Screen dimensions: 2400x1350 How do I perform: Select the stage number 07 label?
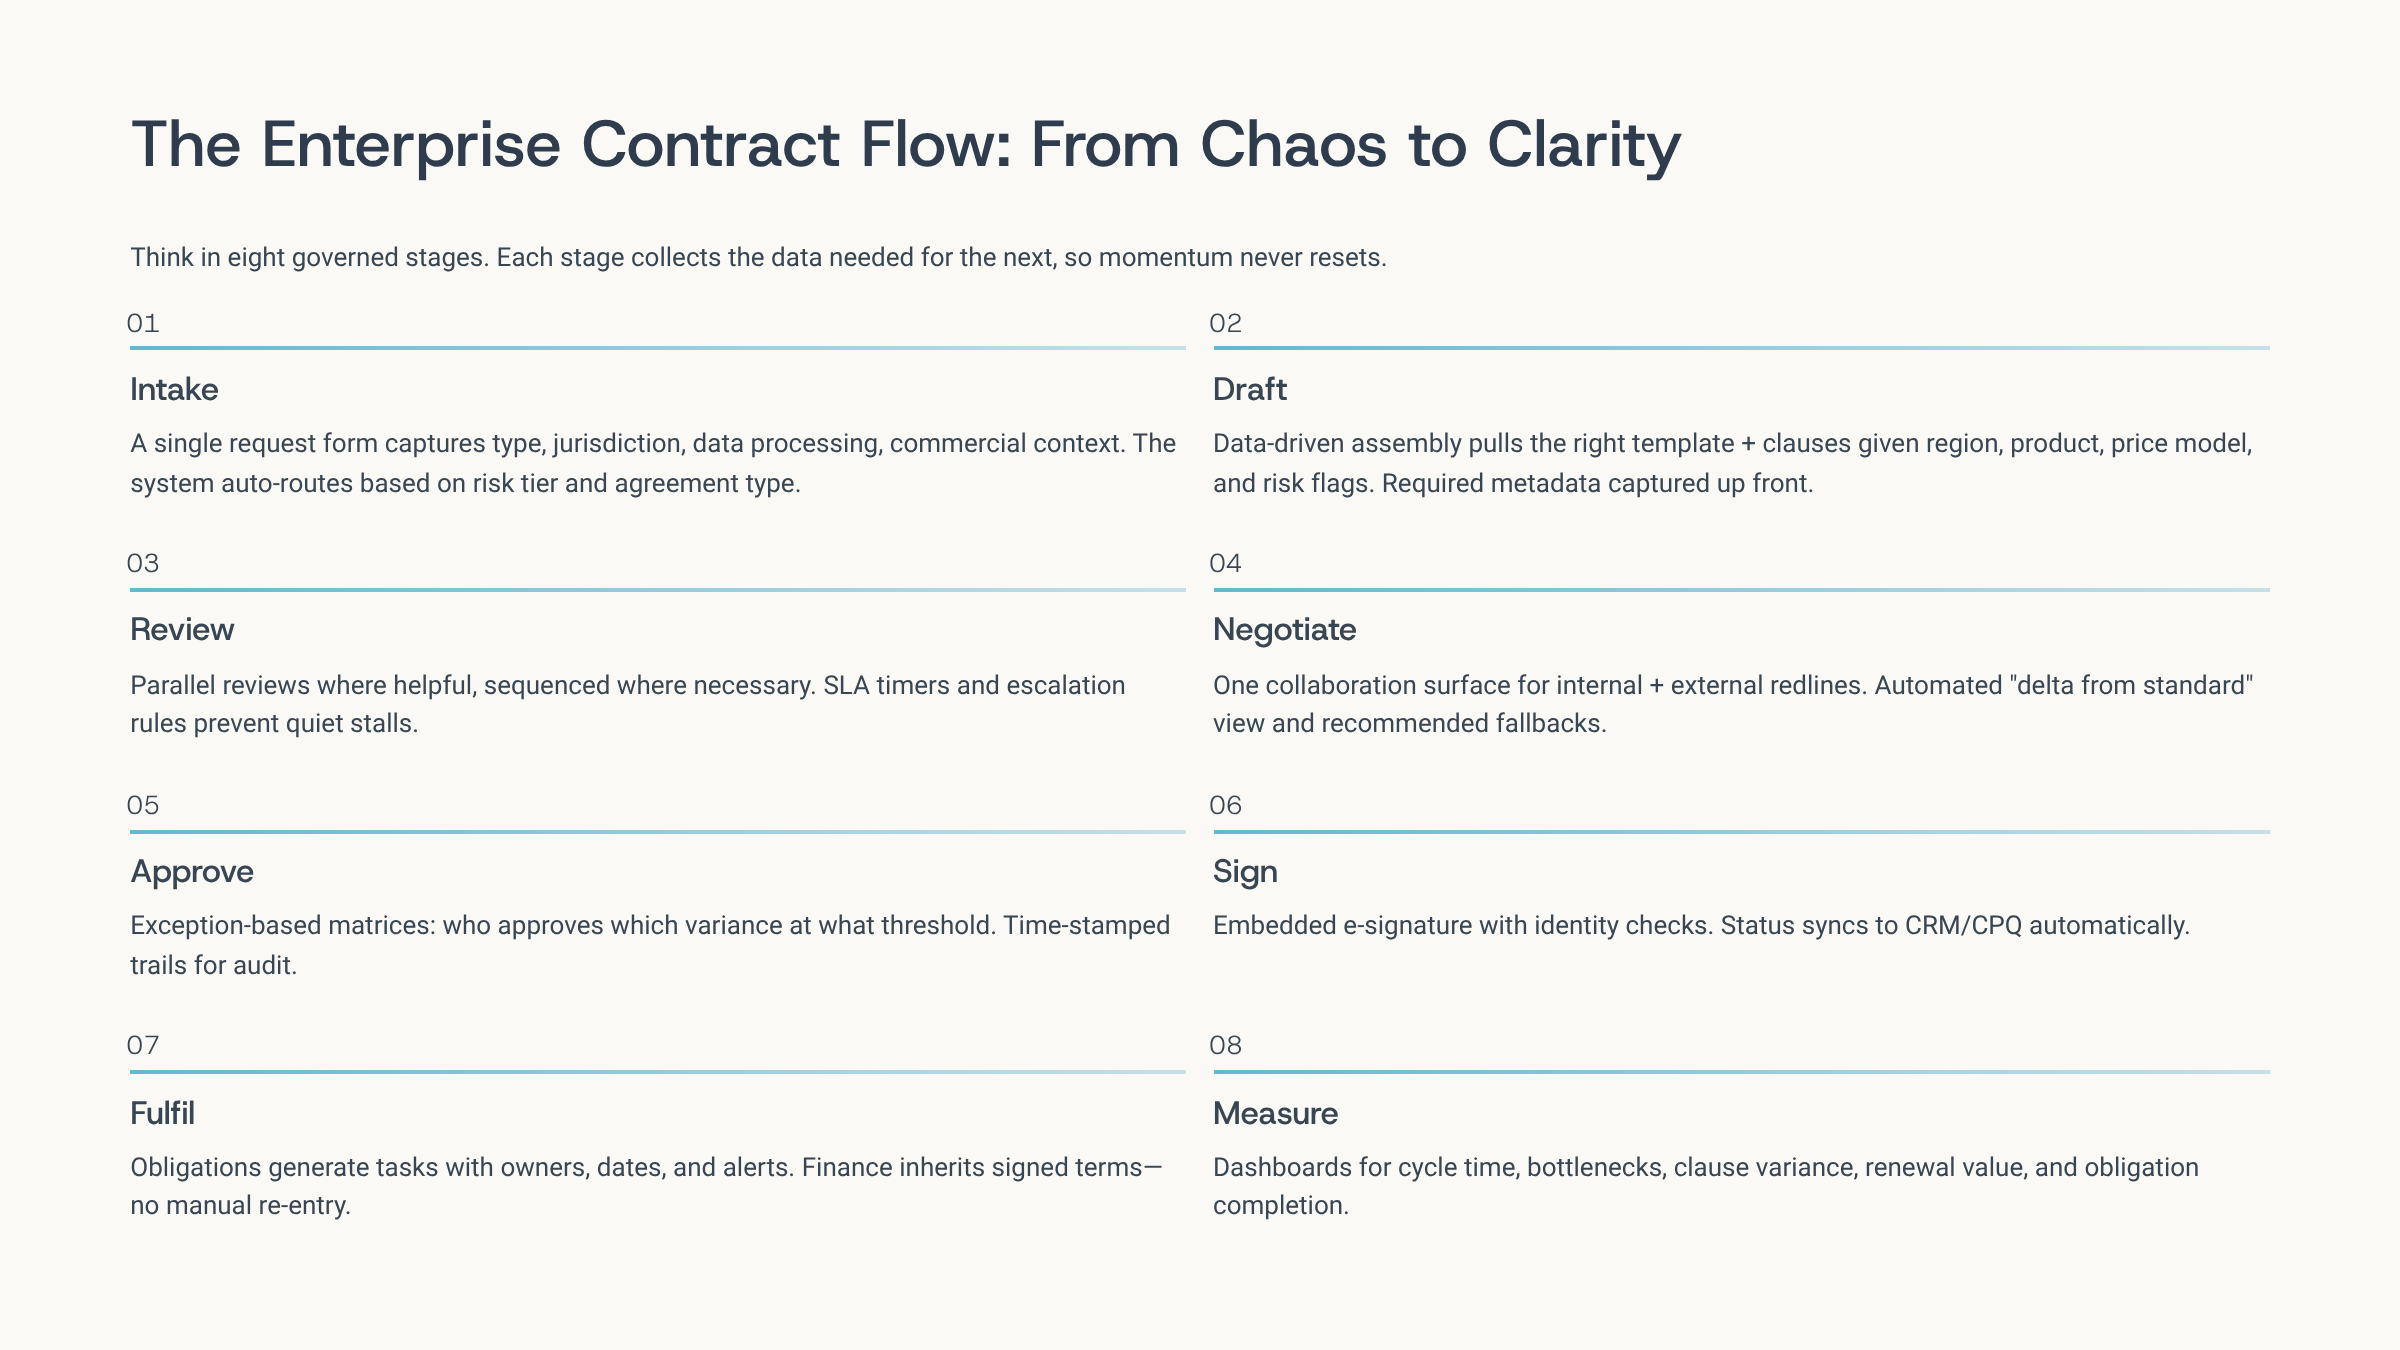pyautogui.click(x=143, y=1045)
